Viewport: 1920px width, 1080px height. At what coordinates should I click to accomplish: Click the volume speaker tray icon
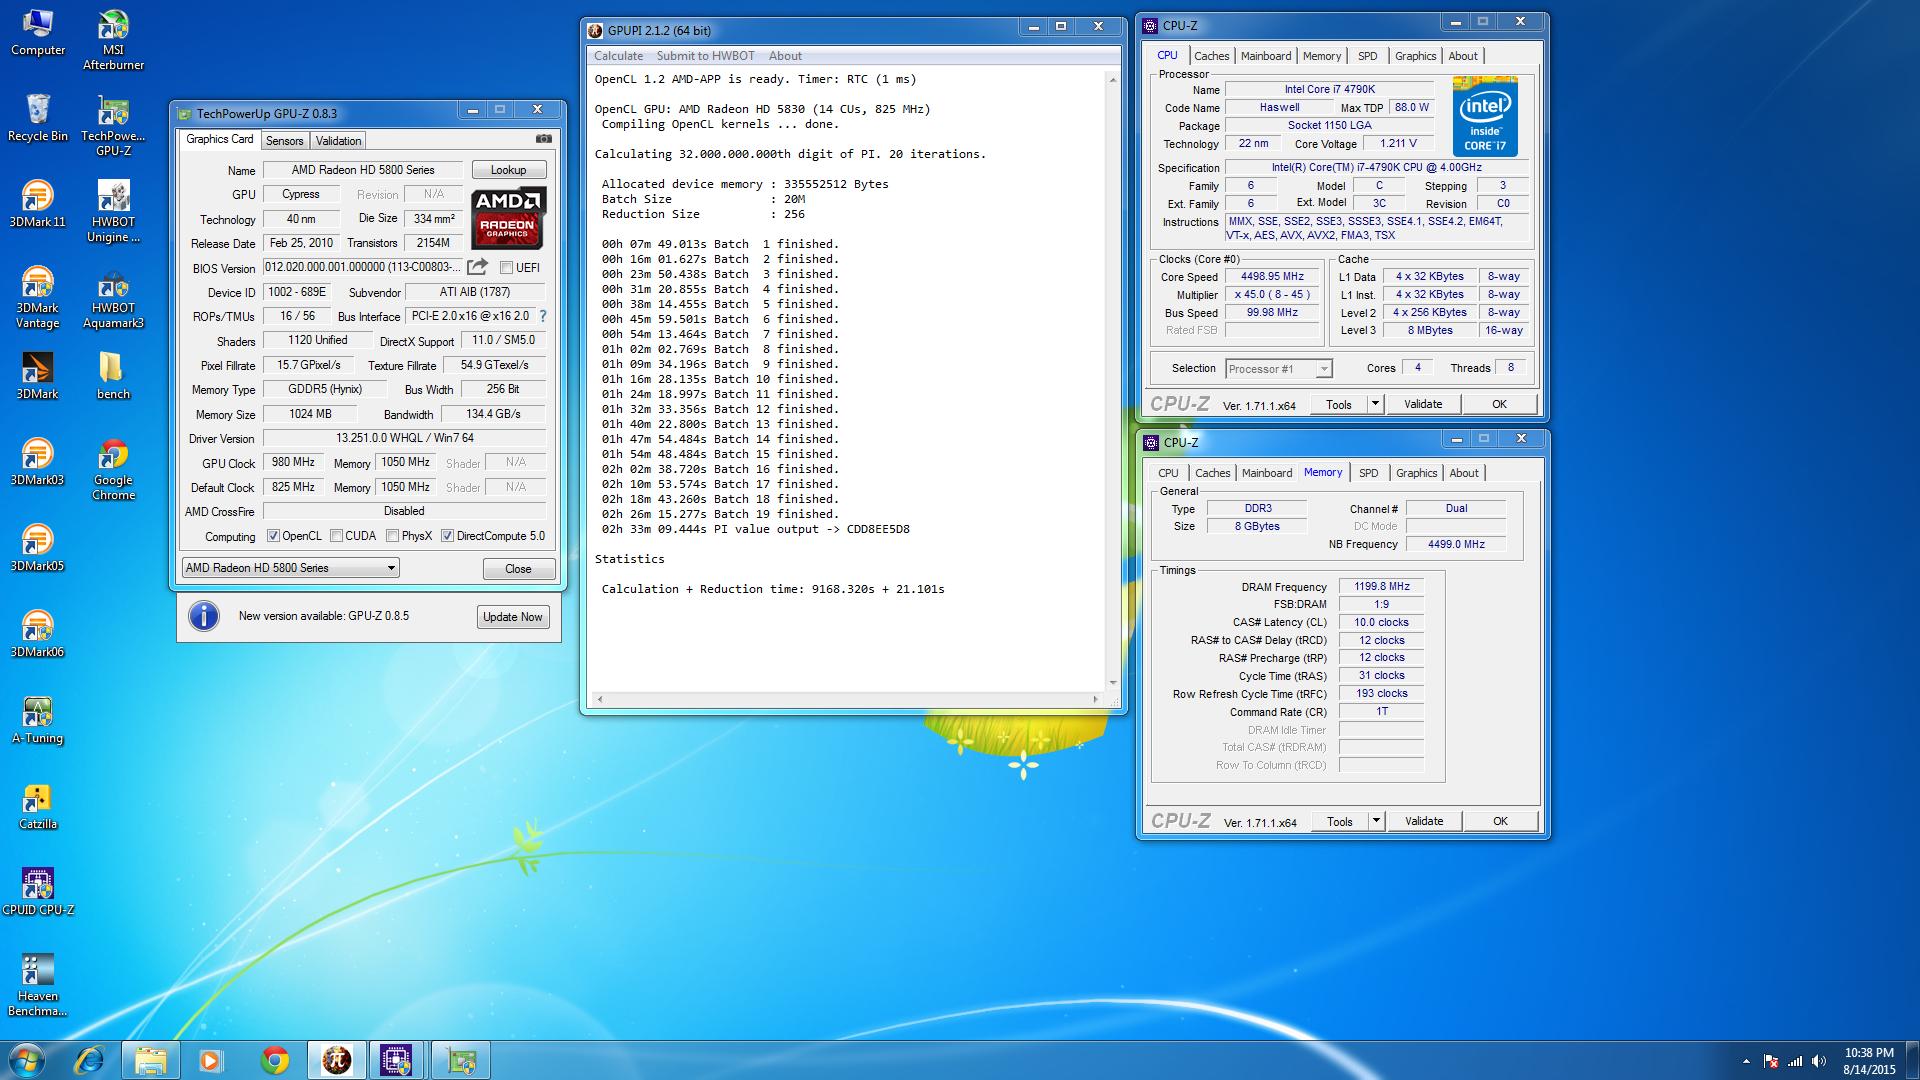(1818, 1061)
